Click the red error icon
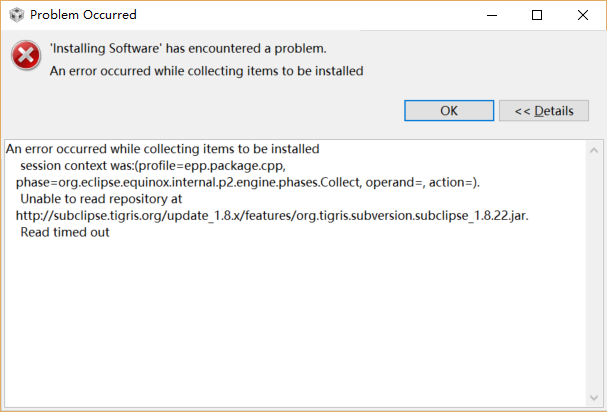607x412 pixels. [x=25, y=56]
